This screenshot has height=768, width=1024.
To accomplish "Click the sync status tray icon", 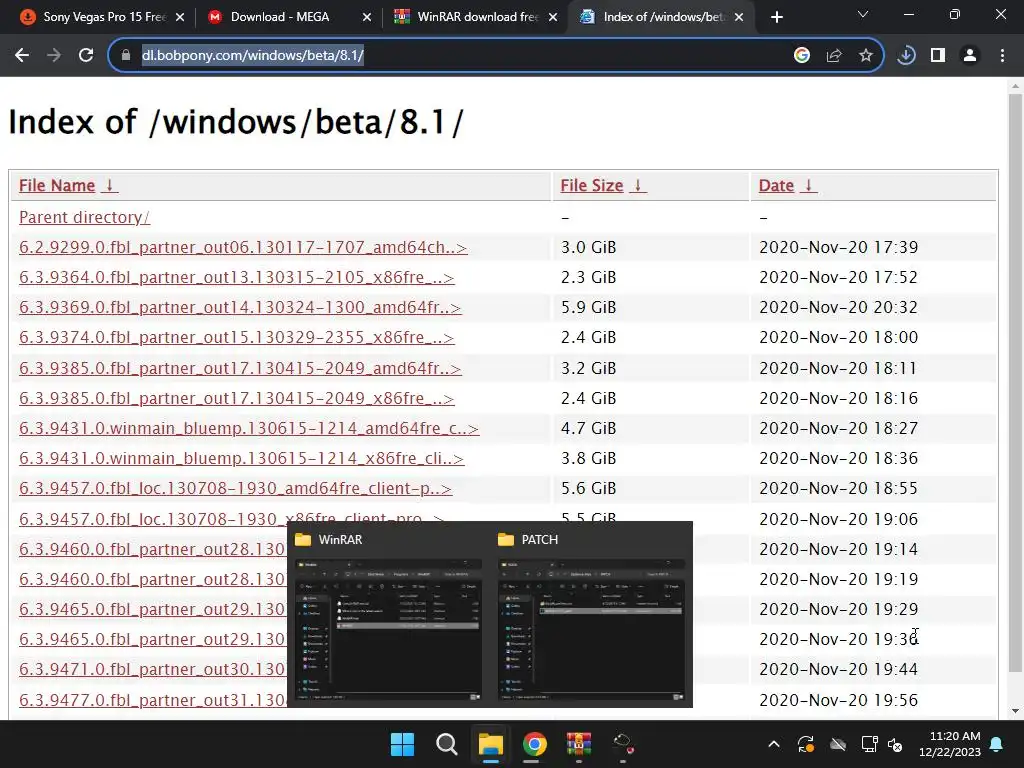I will tap(806, 744).
